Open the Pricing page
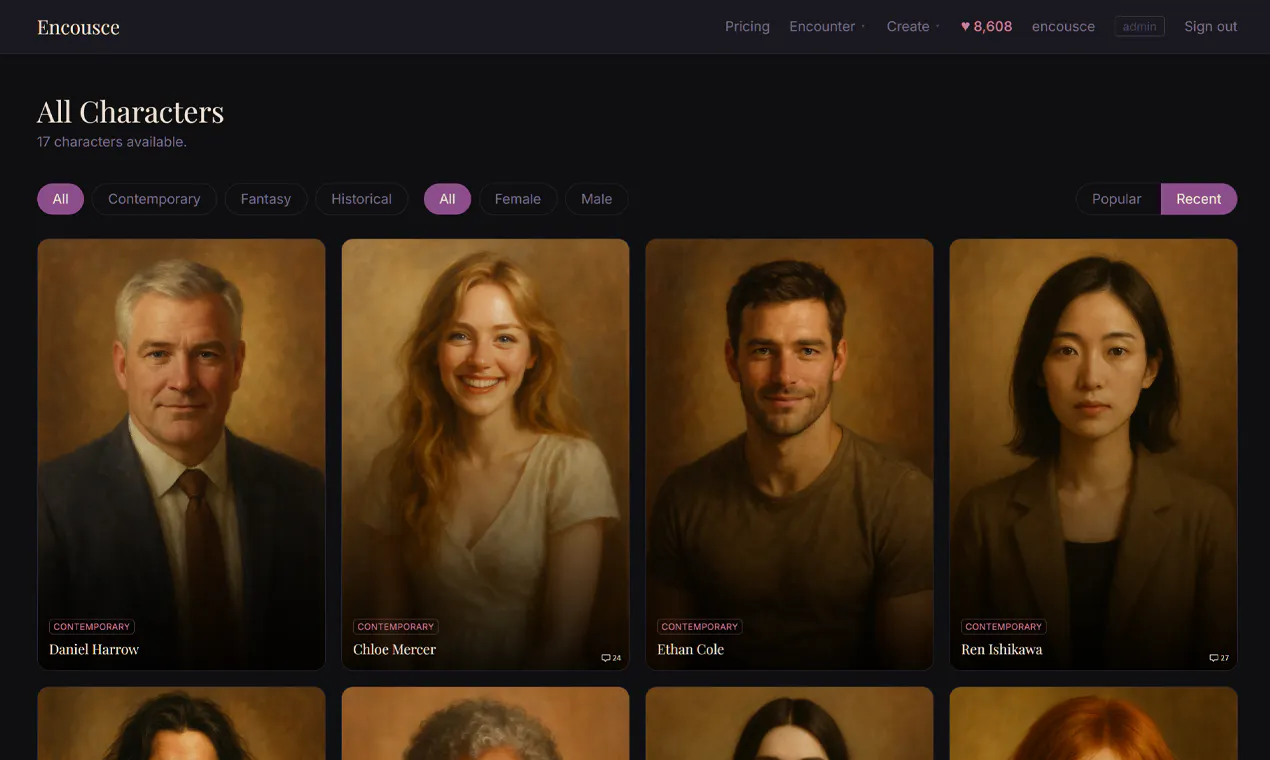Screen dimensions: 1270x760 (x=747, y=27)
